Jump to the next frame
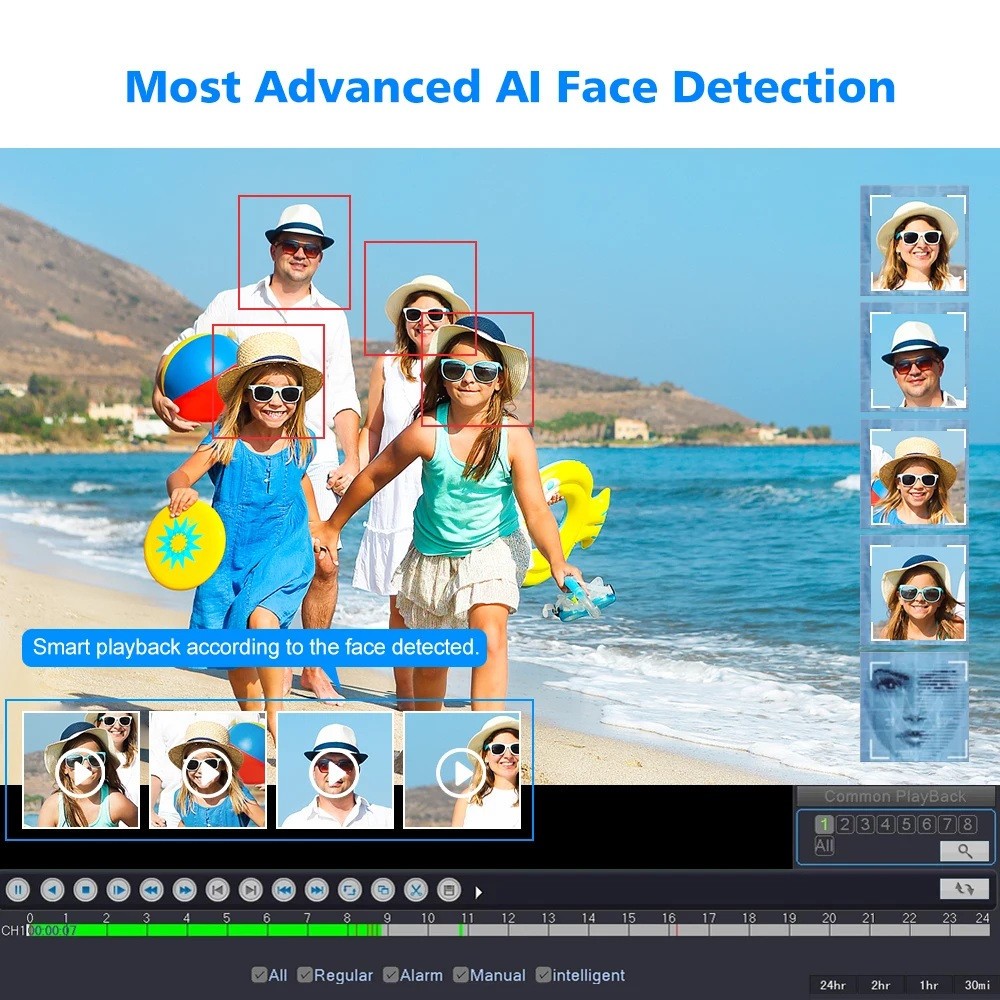The height and width of the screenshot is (1000, 1000). coord(251,890)
